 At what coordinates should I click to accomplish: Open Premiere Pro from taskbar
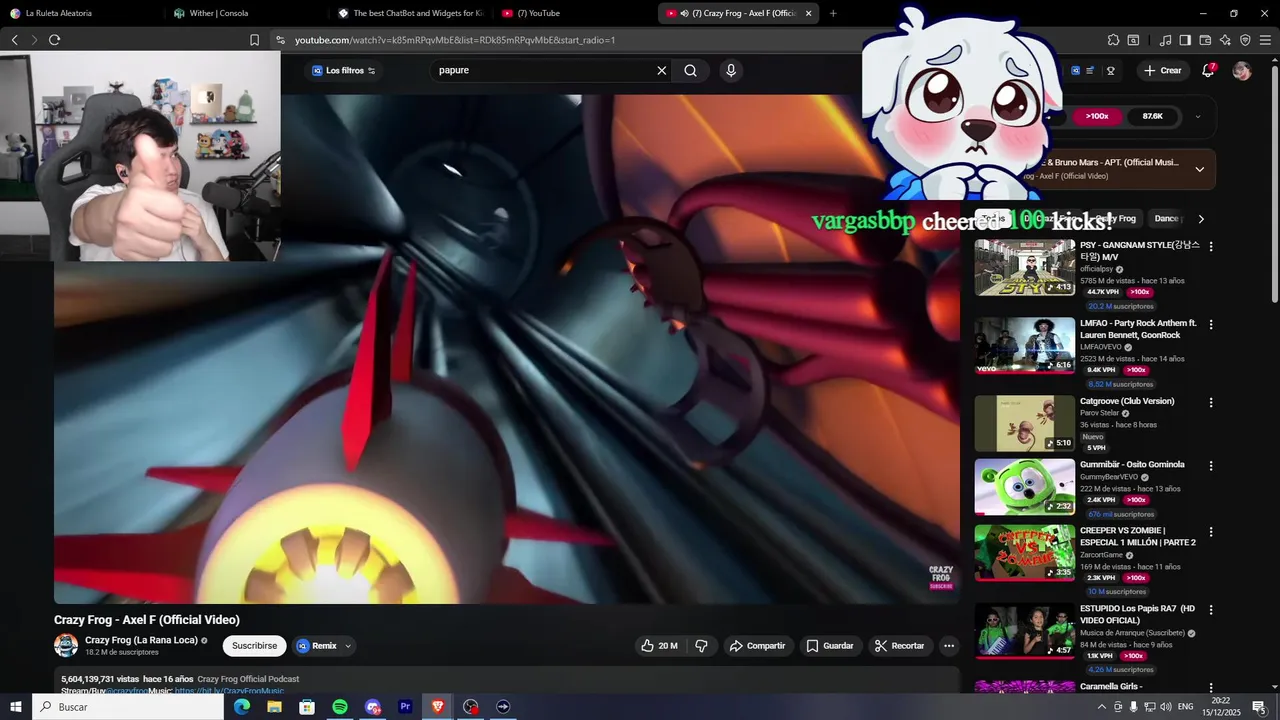click(x=405, y=707)
